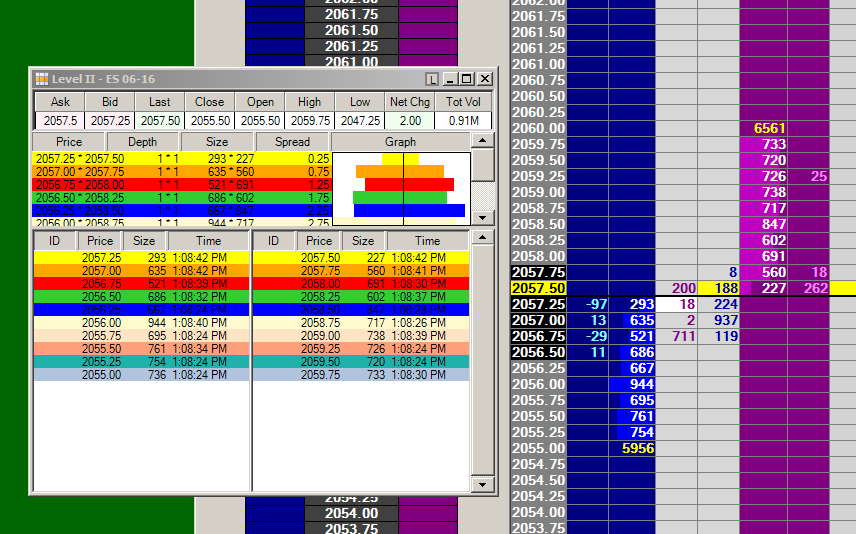
Task: Click the Depth column header
Action: coord(142,142)
